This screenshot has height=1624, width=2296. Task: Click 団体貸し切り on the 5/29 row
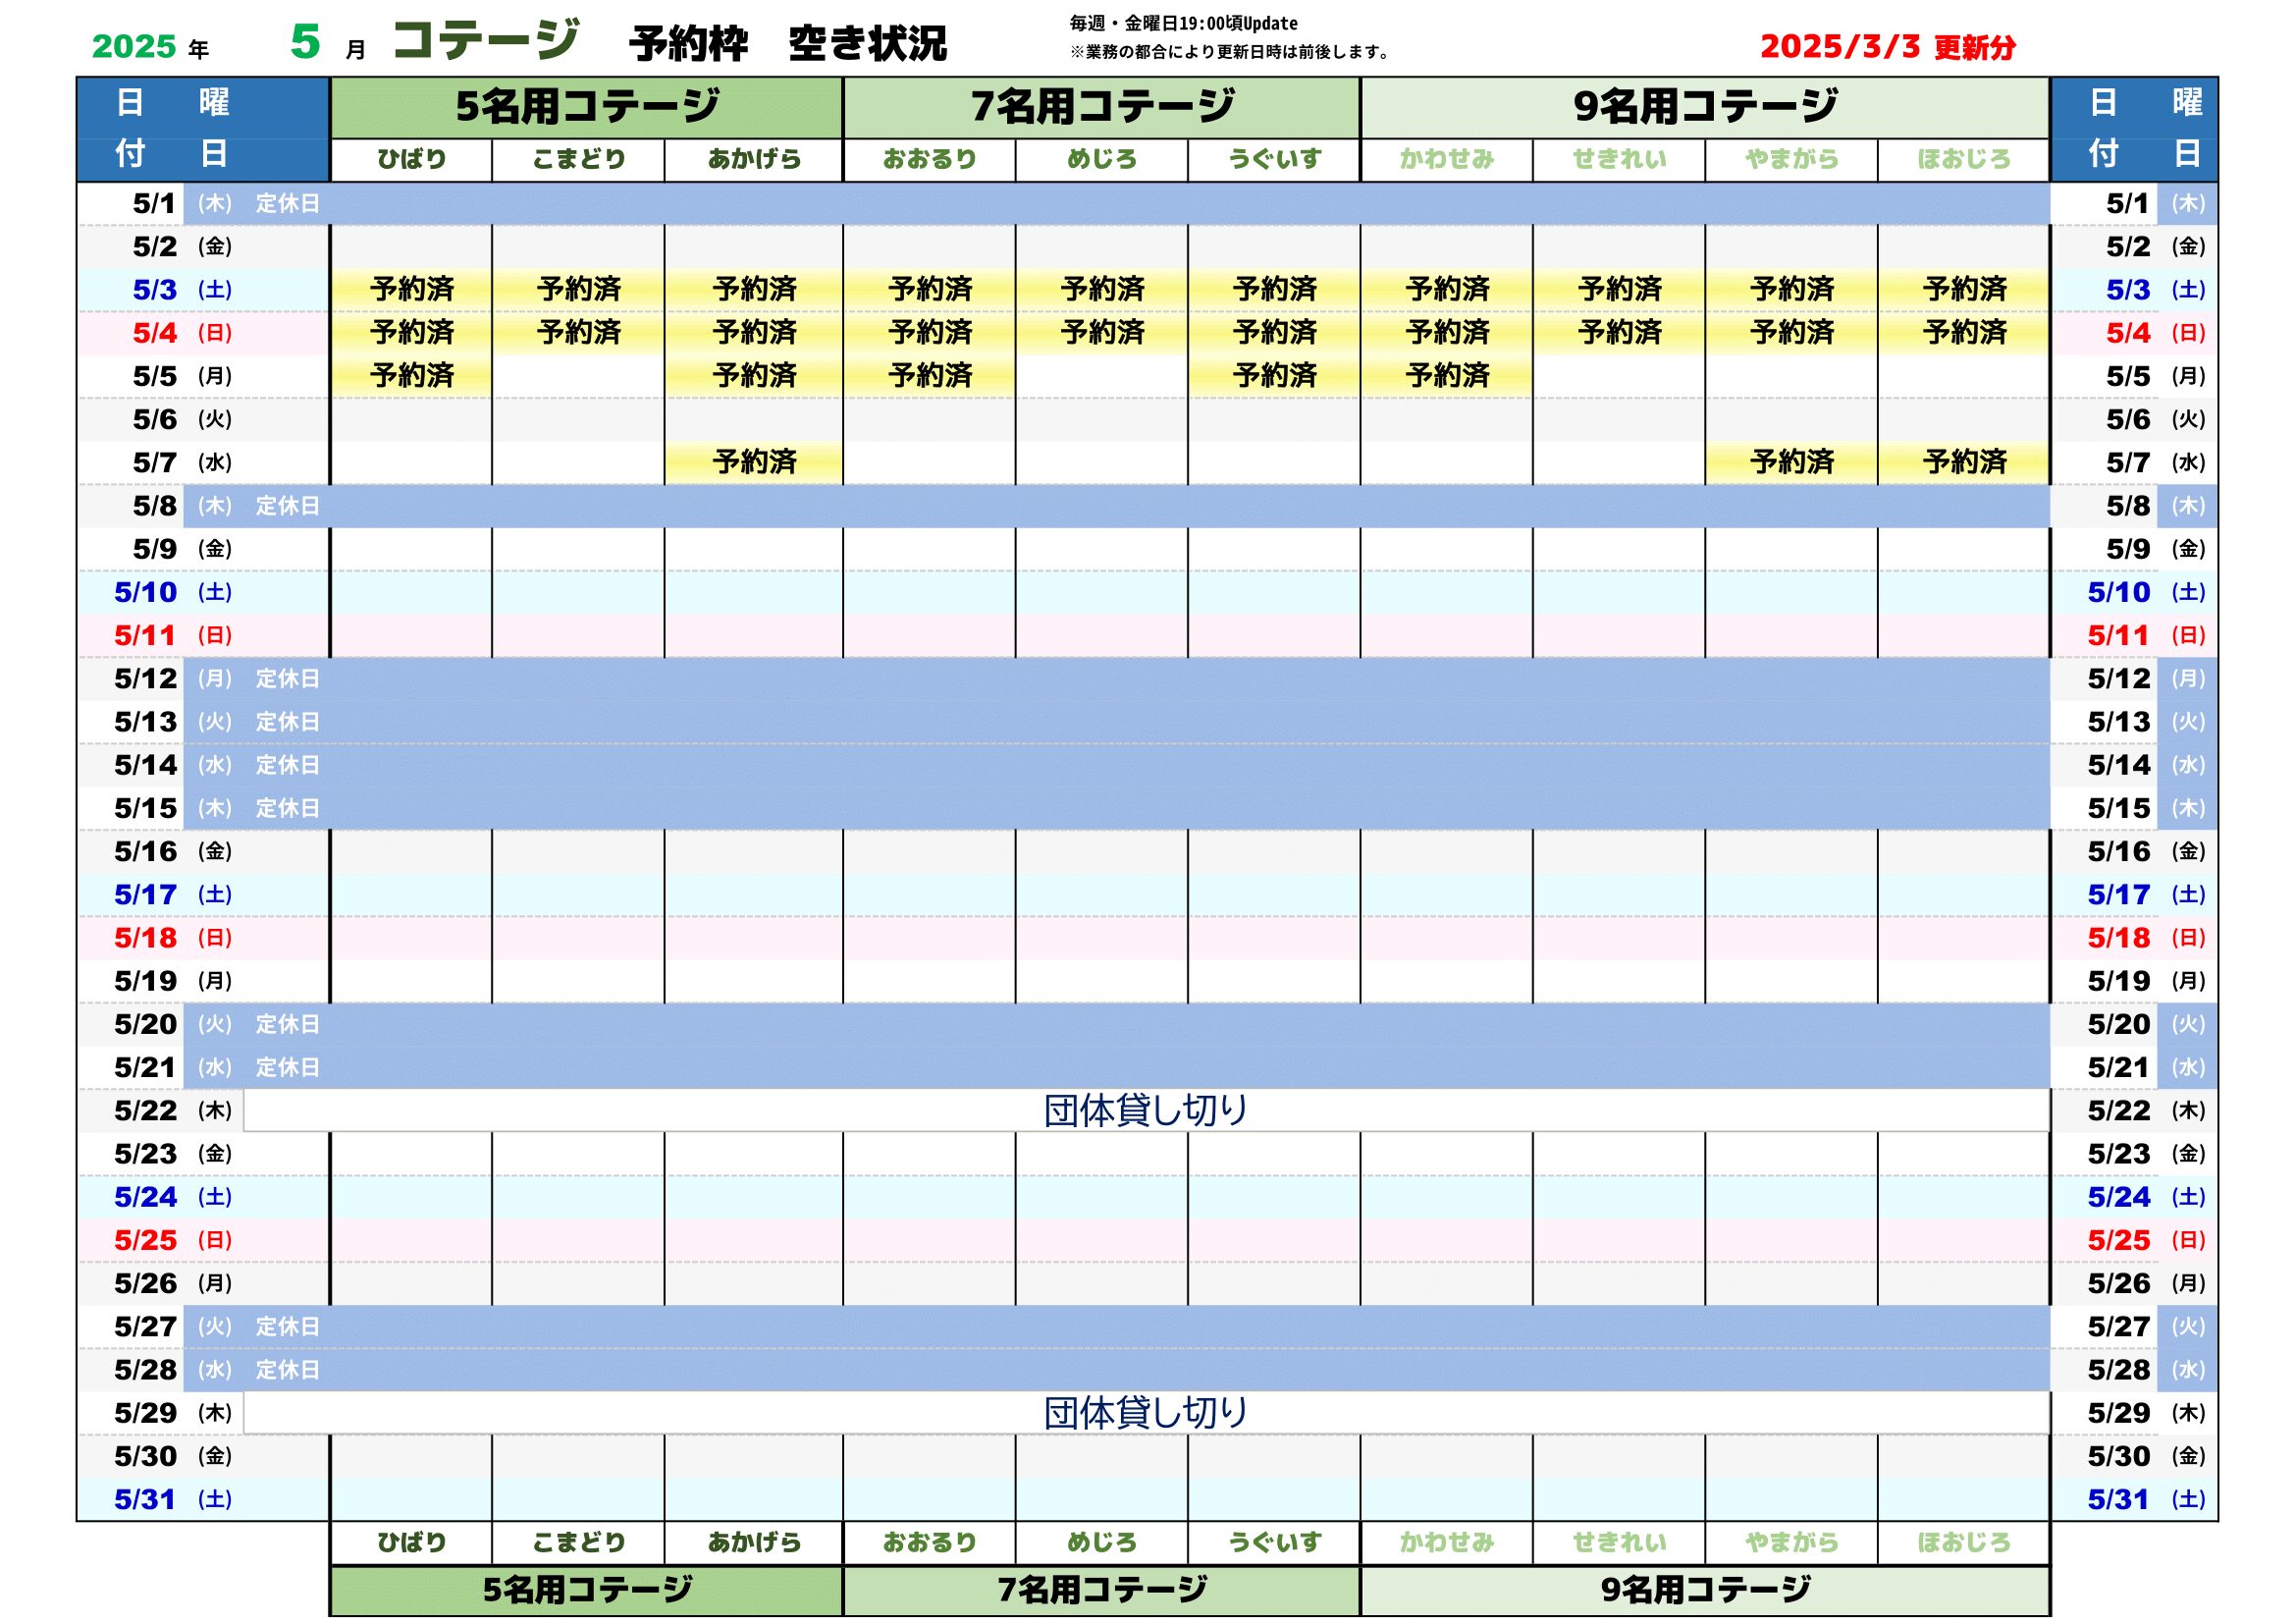[1146, 1413]
